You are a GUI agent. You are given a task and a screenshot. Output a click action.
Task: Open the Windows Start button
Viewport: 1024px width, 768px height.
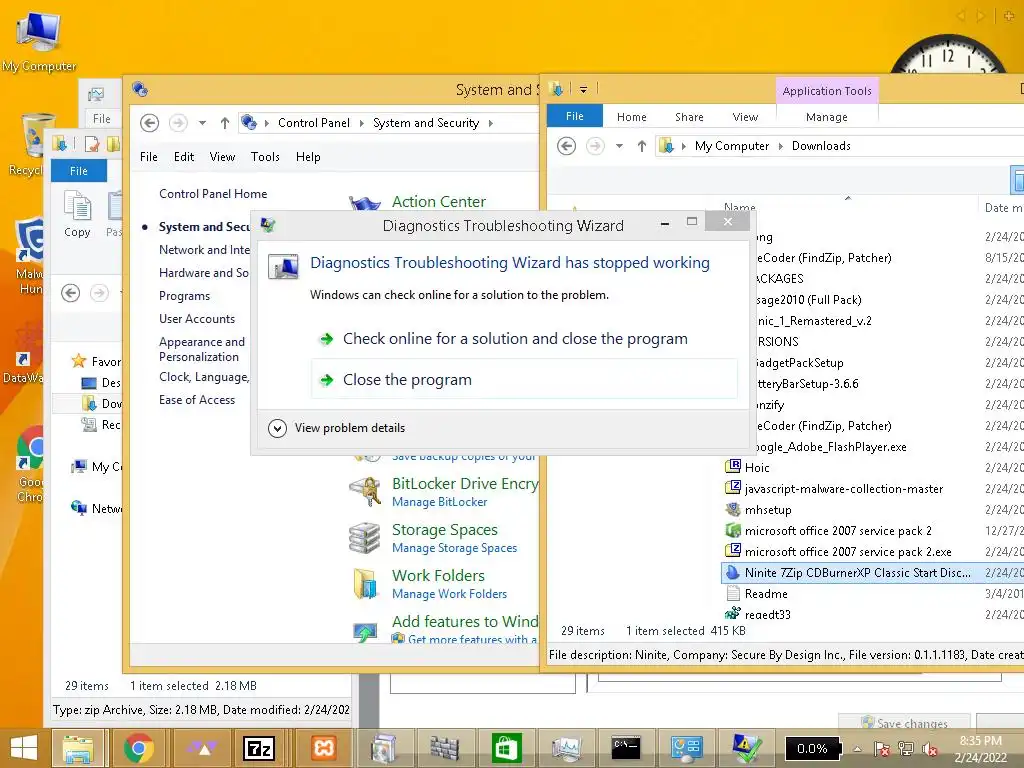point(24,748)
